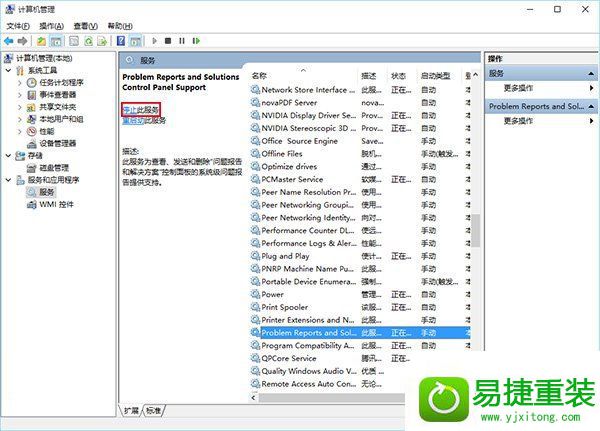The image size is (600, 431).
Task: Click the green Refresh toolbar icon
Action: click(x=88, y=41)
